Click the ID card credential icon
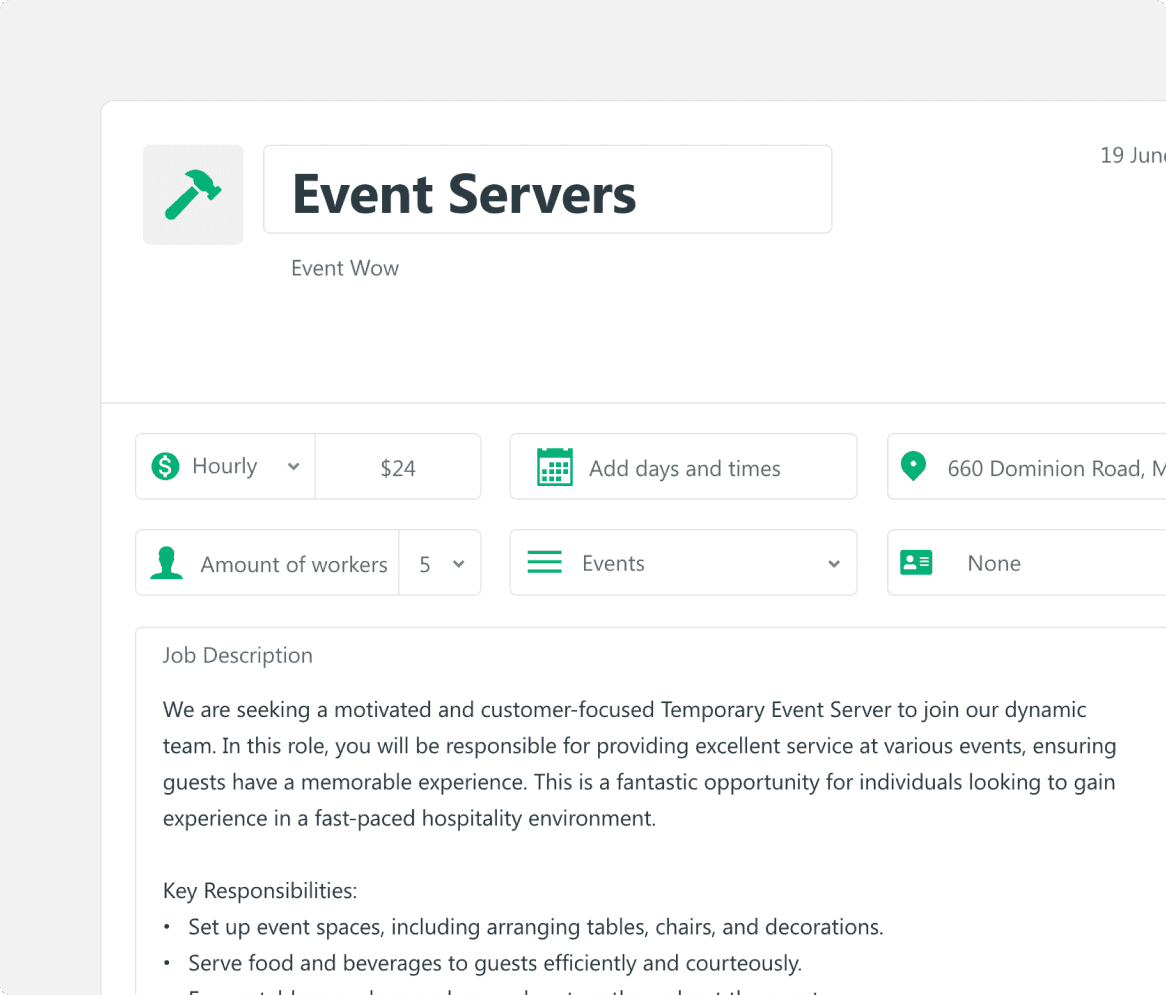The height and width of the screenshot is (995, 1166). pyautogui.click(x=916, y=562)
